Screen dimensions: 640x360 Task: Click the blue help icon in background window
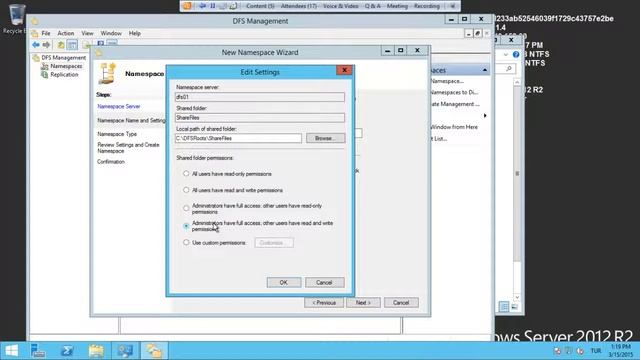[516, 54]
